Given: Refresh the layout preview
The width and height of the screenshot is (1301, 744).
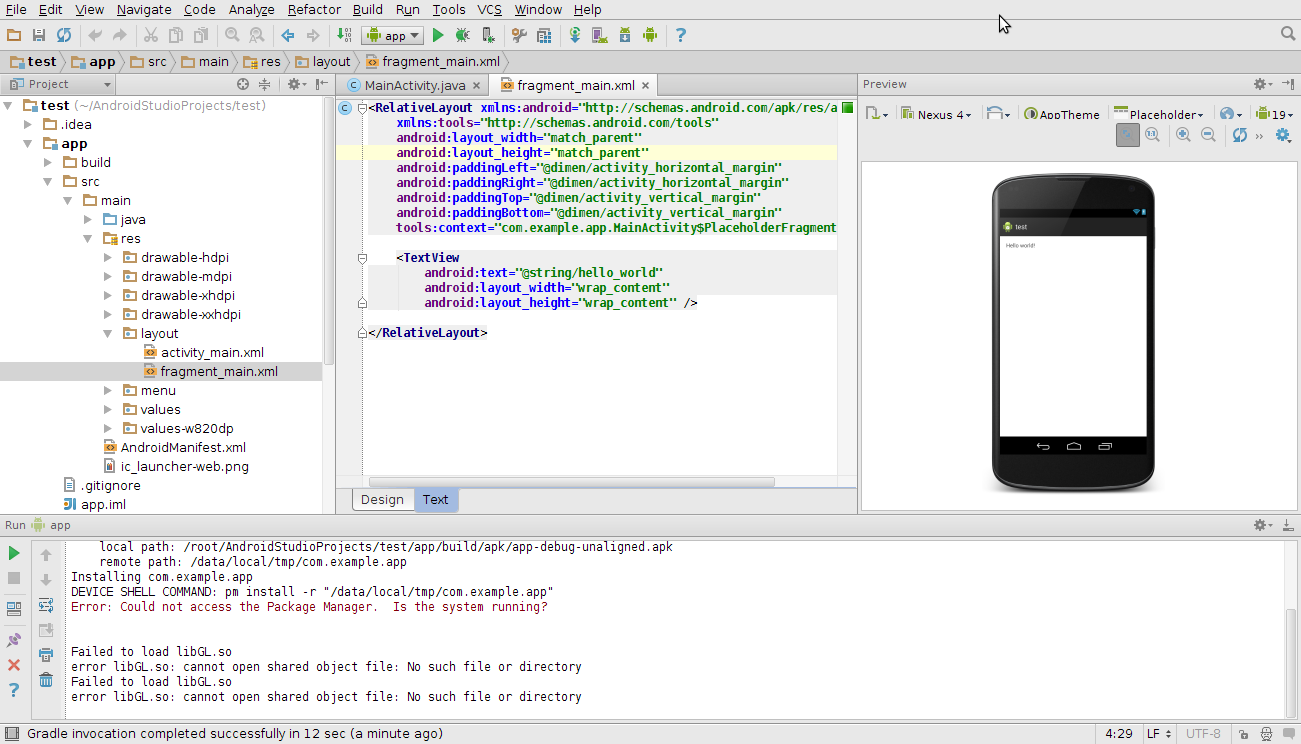Looking at the screenshot, I should click(x=1240, y=135).
